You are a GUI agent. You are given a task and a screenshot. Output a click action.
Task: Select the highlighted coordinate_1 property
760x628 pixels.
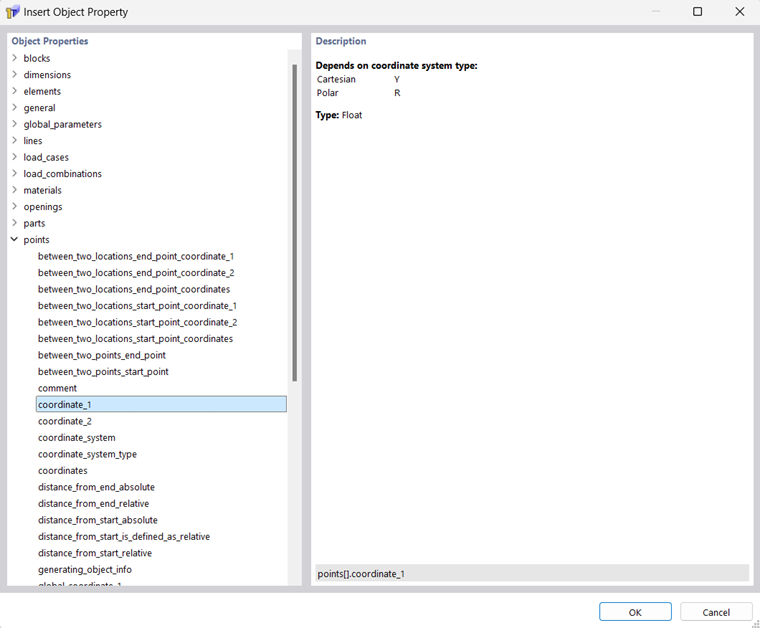161,404
